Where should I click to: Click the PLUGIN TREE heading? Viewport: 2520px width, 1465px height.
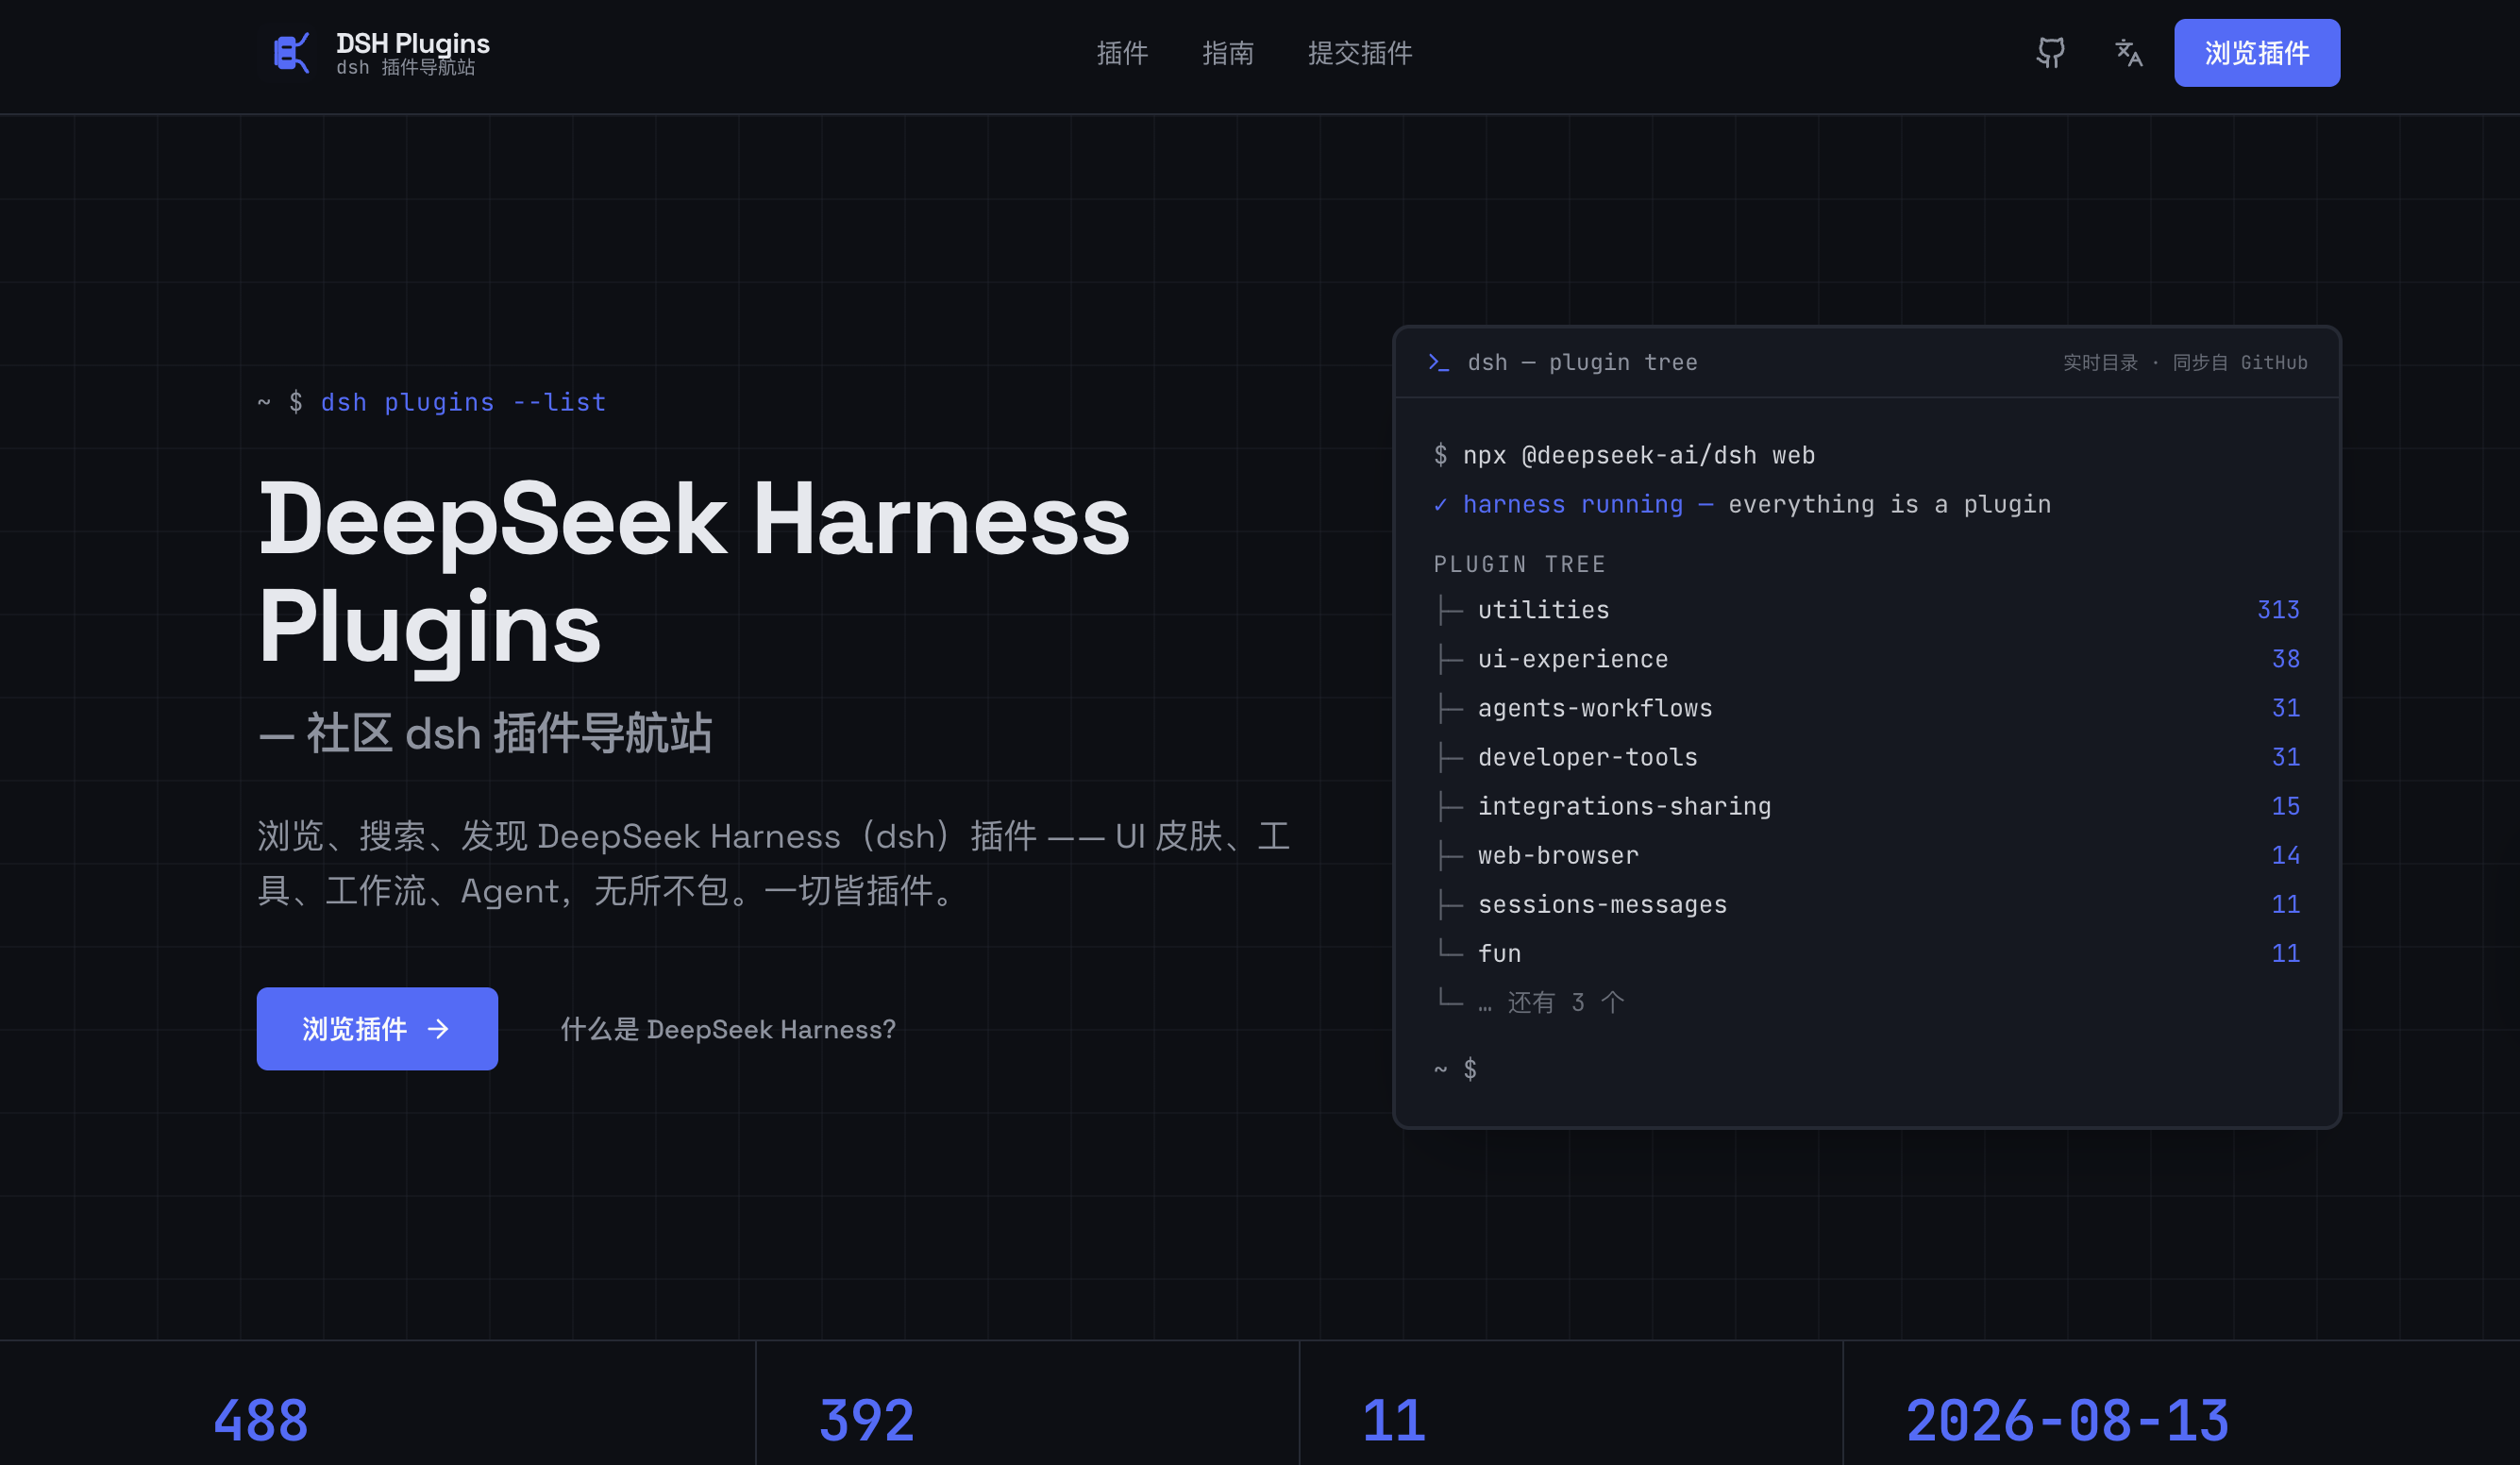point(1519,564)
